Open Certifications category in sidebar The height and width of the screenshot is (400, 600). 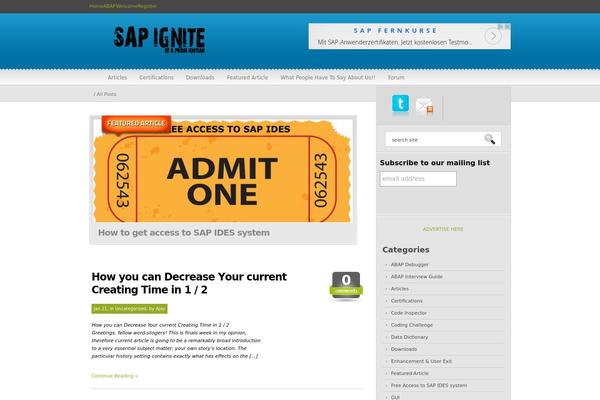pyautogui.click(x=406, y=301)
